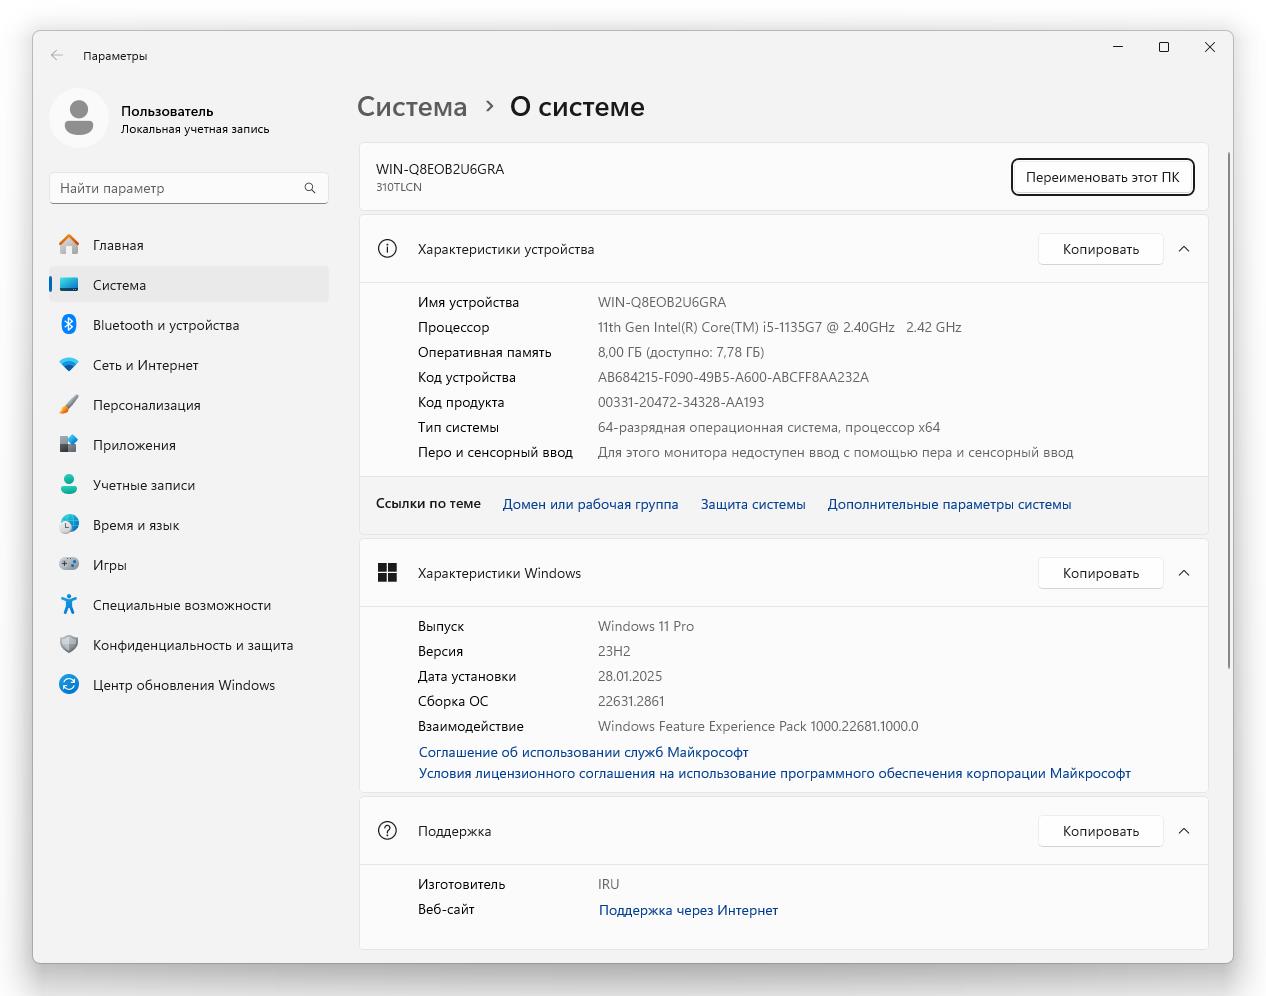Screen dimensions: 1266x996
Task: Click the Найти параметр search field
Action: [x=189, y=188]
